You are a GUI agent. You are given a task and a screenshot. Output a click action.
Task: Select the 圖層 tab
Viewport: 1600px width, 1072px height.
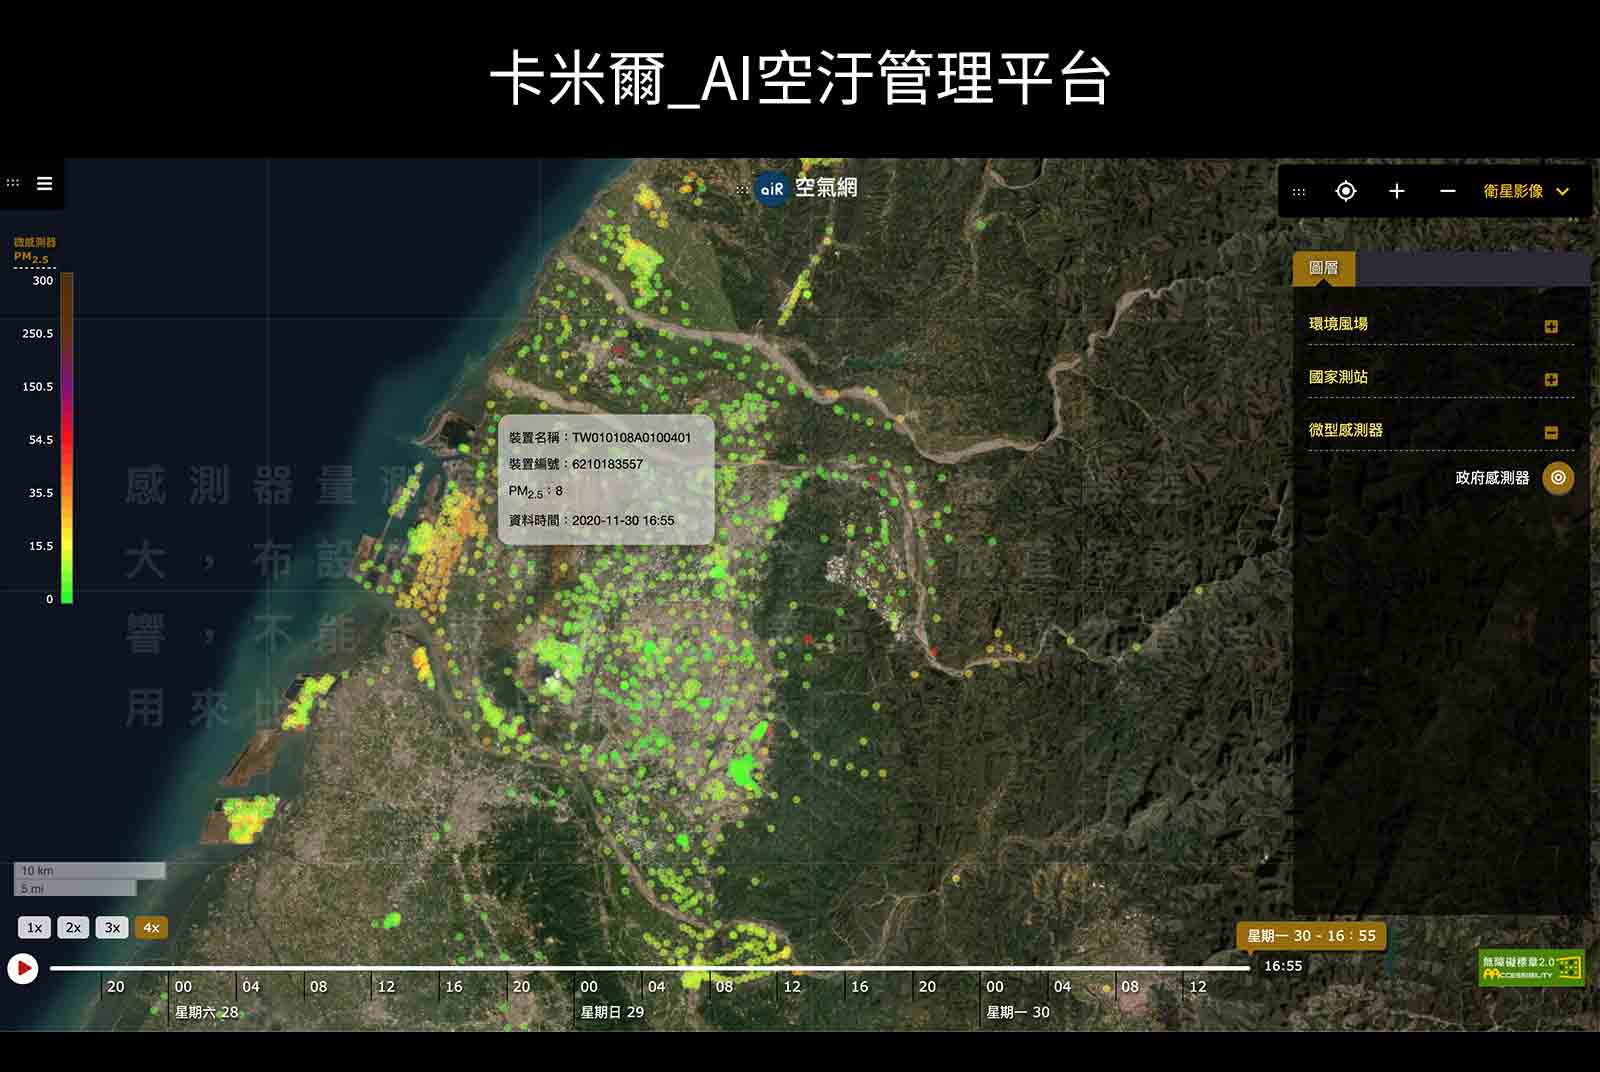click(x=1324, y=268)
